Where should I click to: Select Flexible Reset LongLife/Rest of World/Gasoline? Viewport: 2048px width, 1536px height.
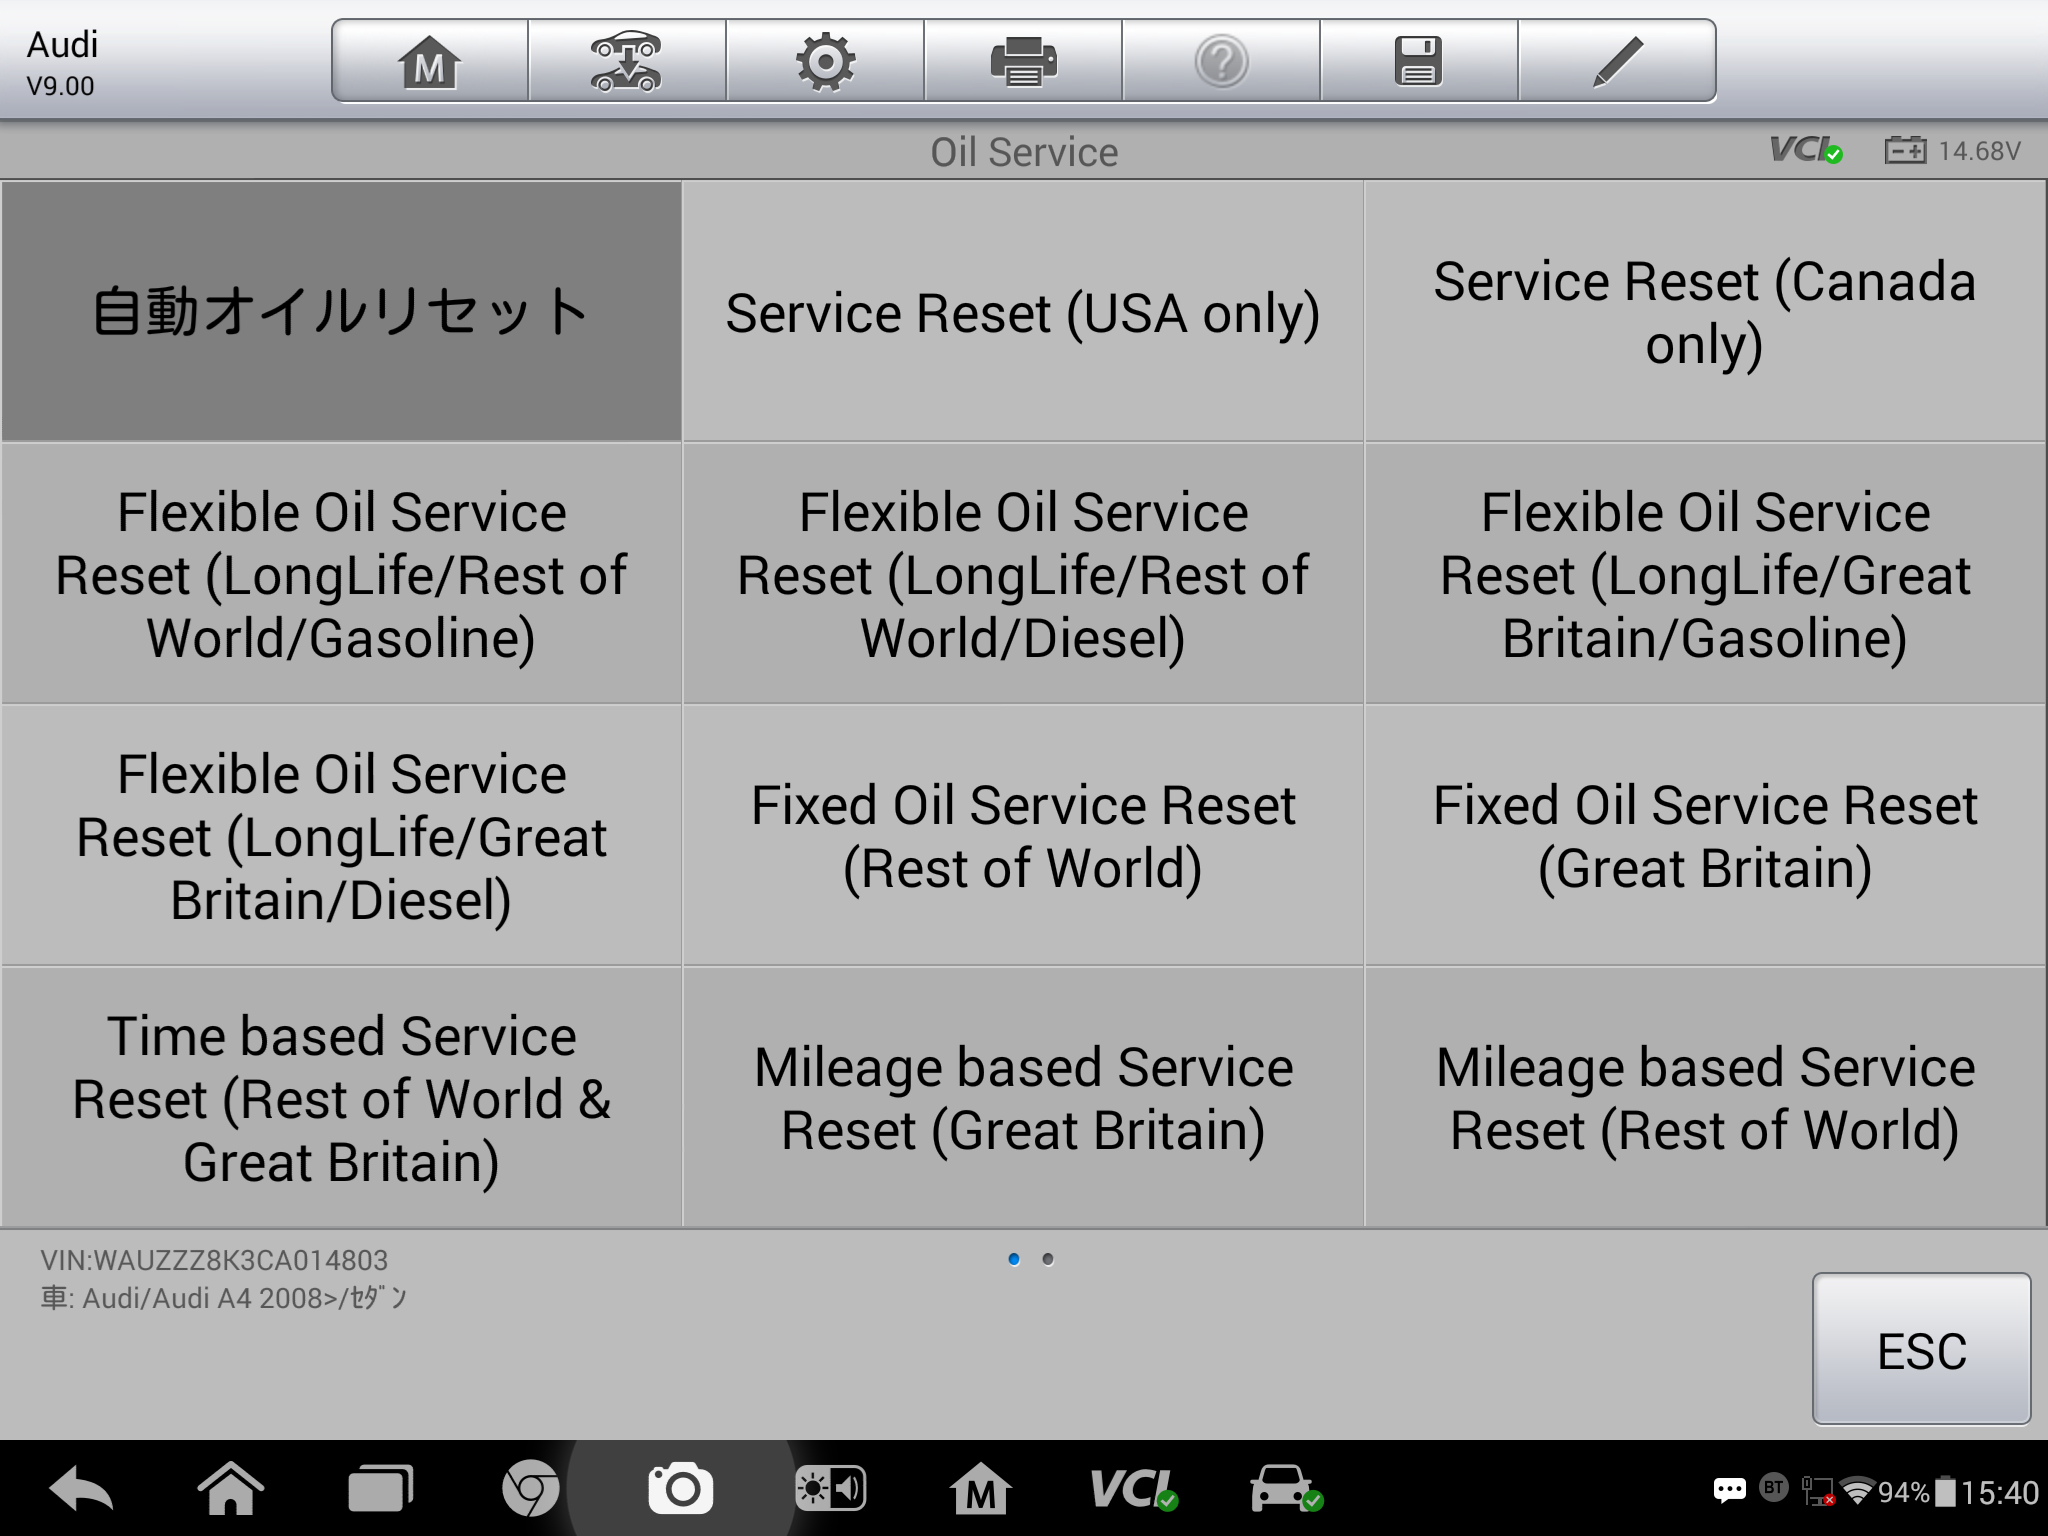tap(341, 574)
